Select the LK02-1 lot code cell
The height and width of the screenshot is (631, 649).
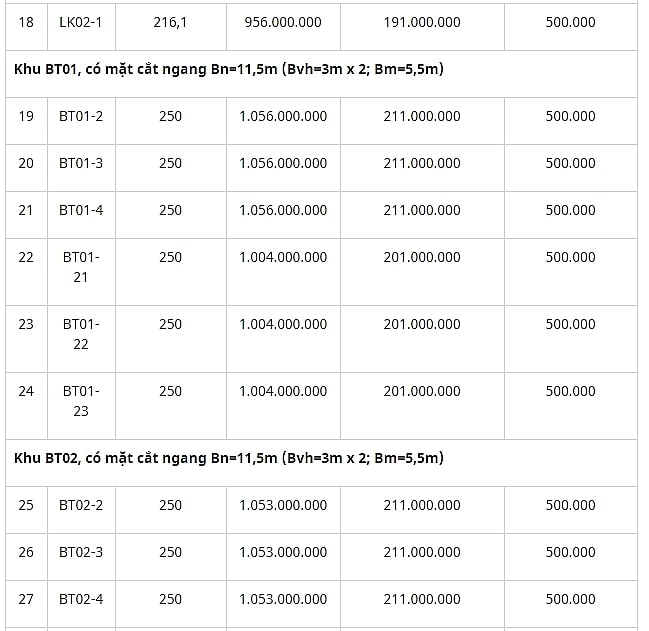pos(81,22)
